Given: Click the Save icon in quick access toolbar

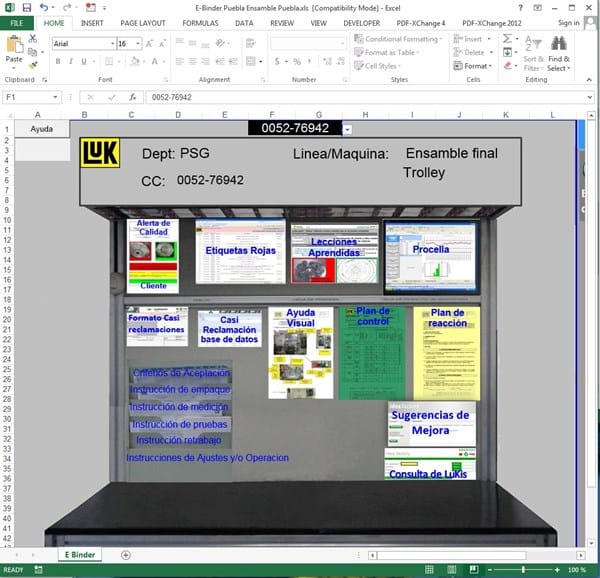Looking at the screenshot, I should [26, 7].
